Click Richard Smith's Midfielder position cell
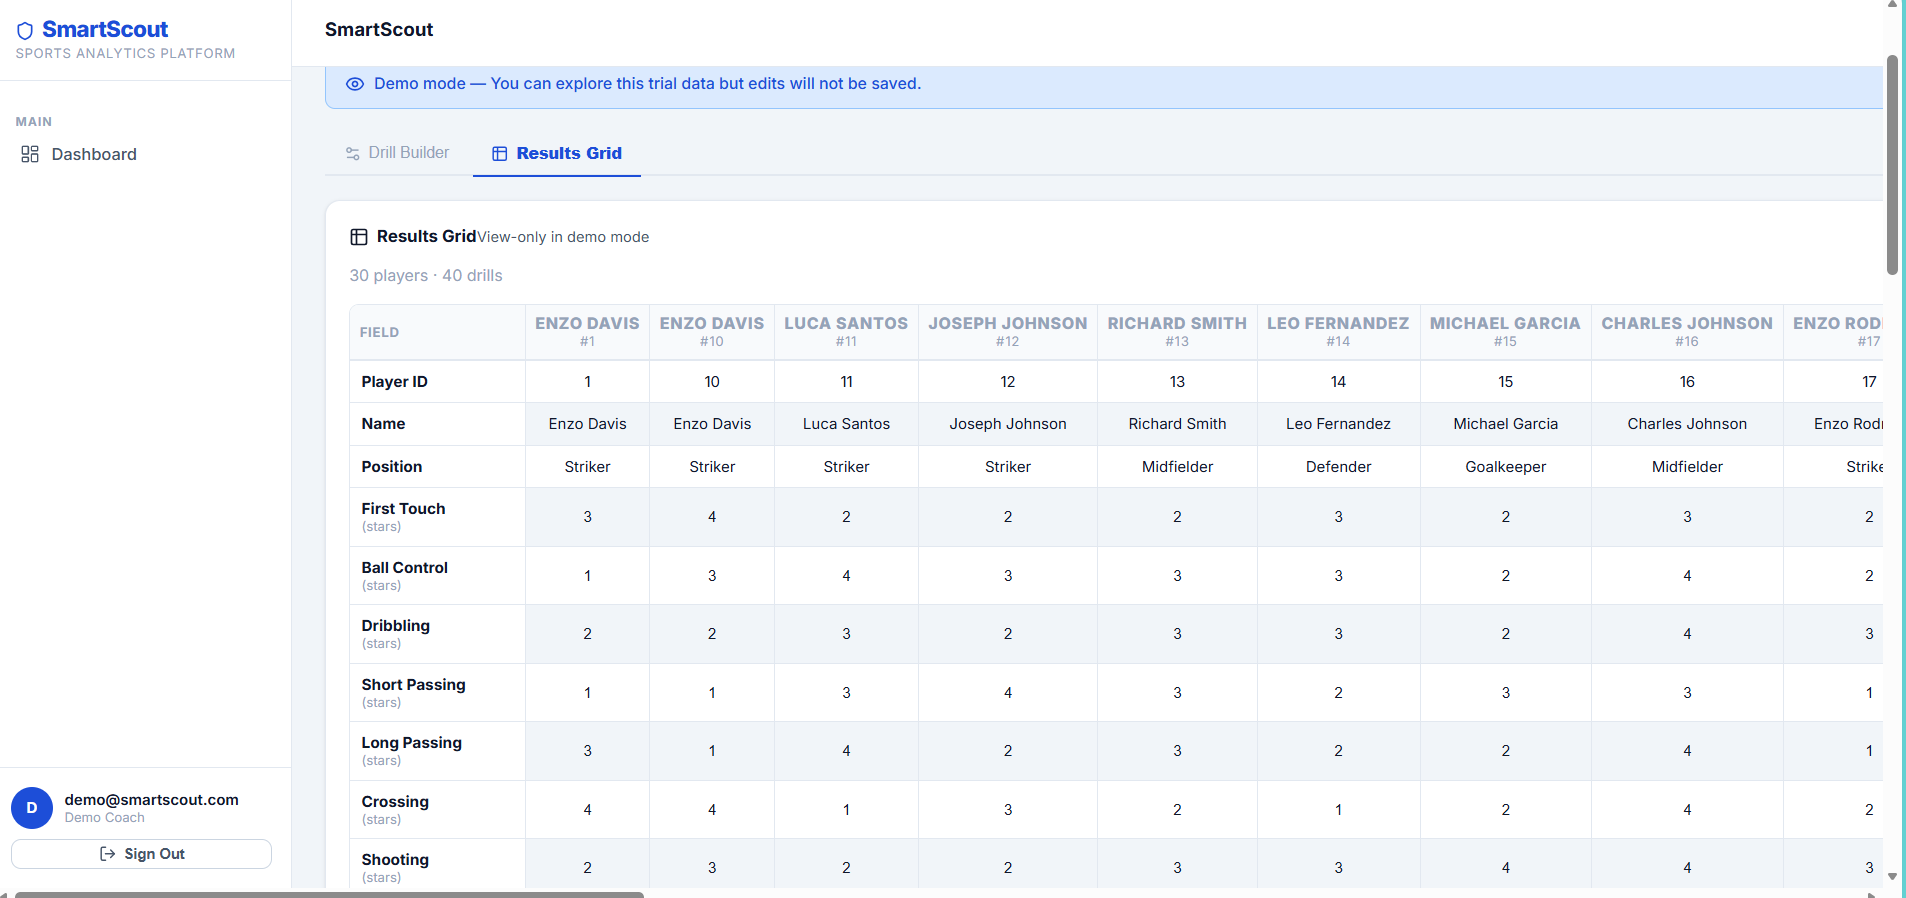1906x898 pixels. click(1177, 467)
